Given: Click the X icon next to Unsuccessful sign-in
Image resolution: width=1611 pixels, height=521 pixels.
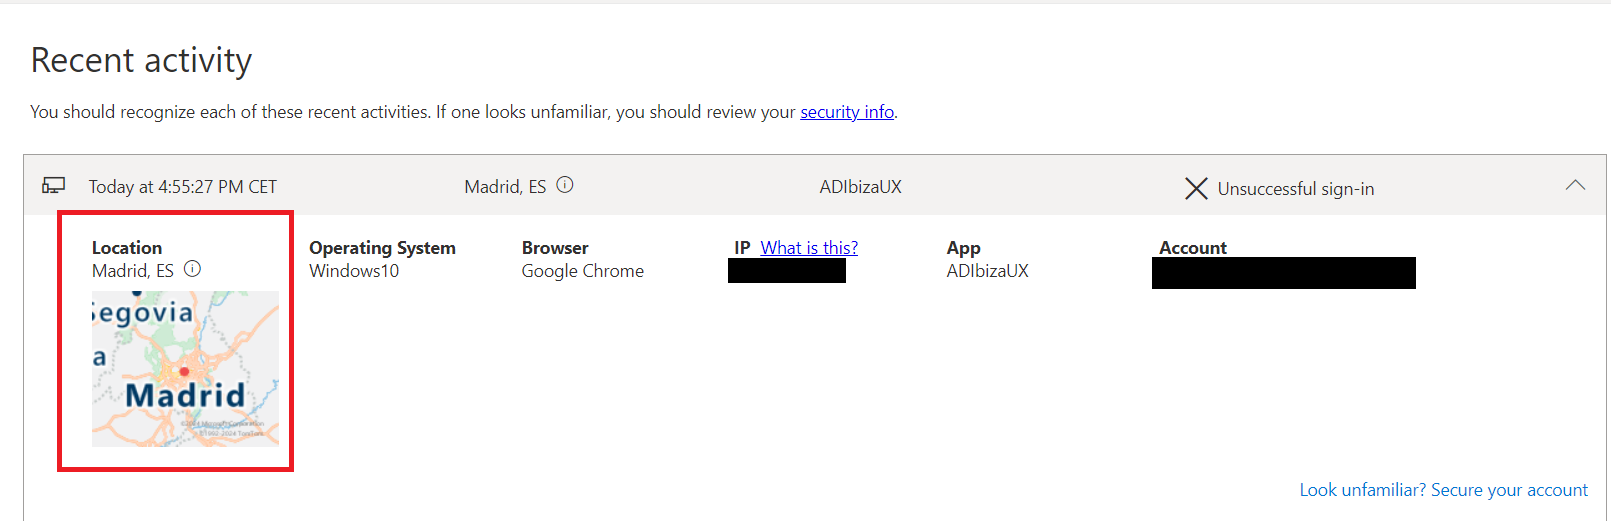Looking at the screenshot, I should point(1196,188).
